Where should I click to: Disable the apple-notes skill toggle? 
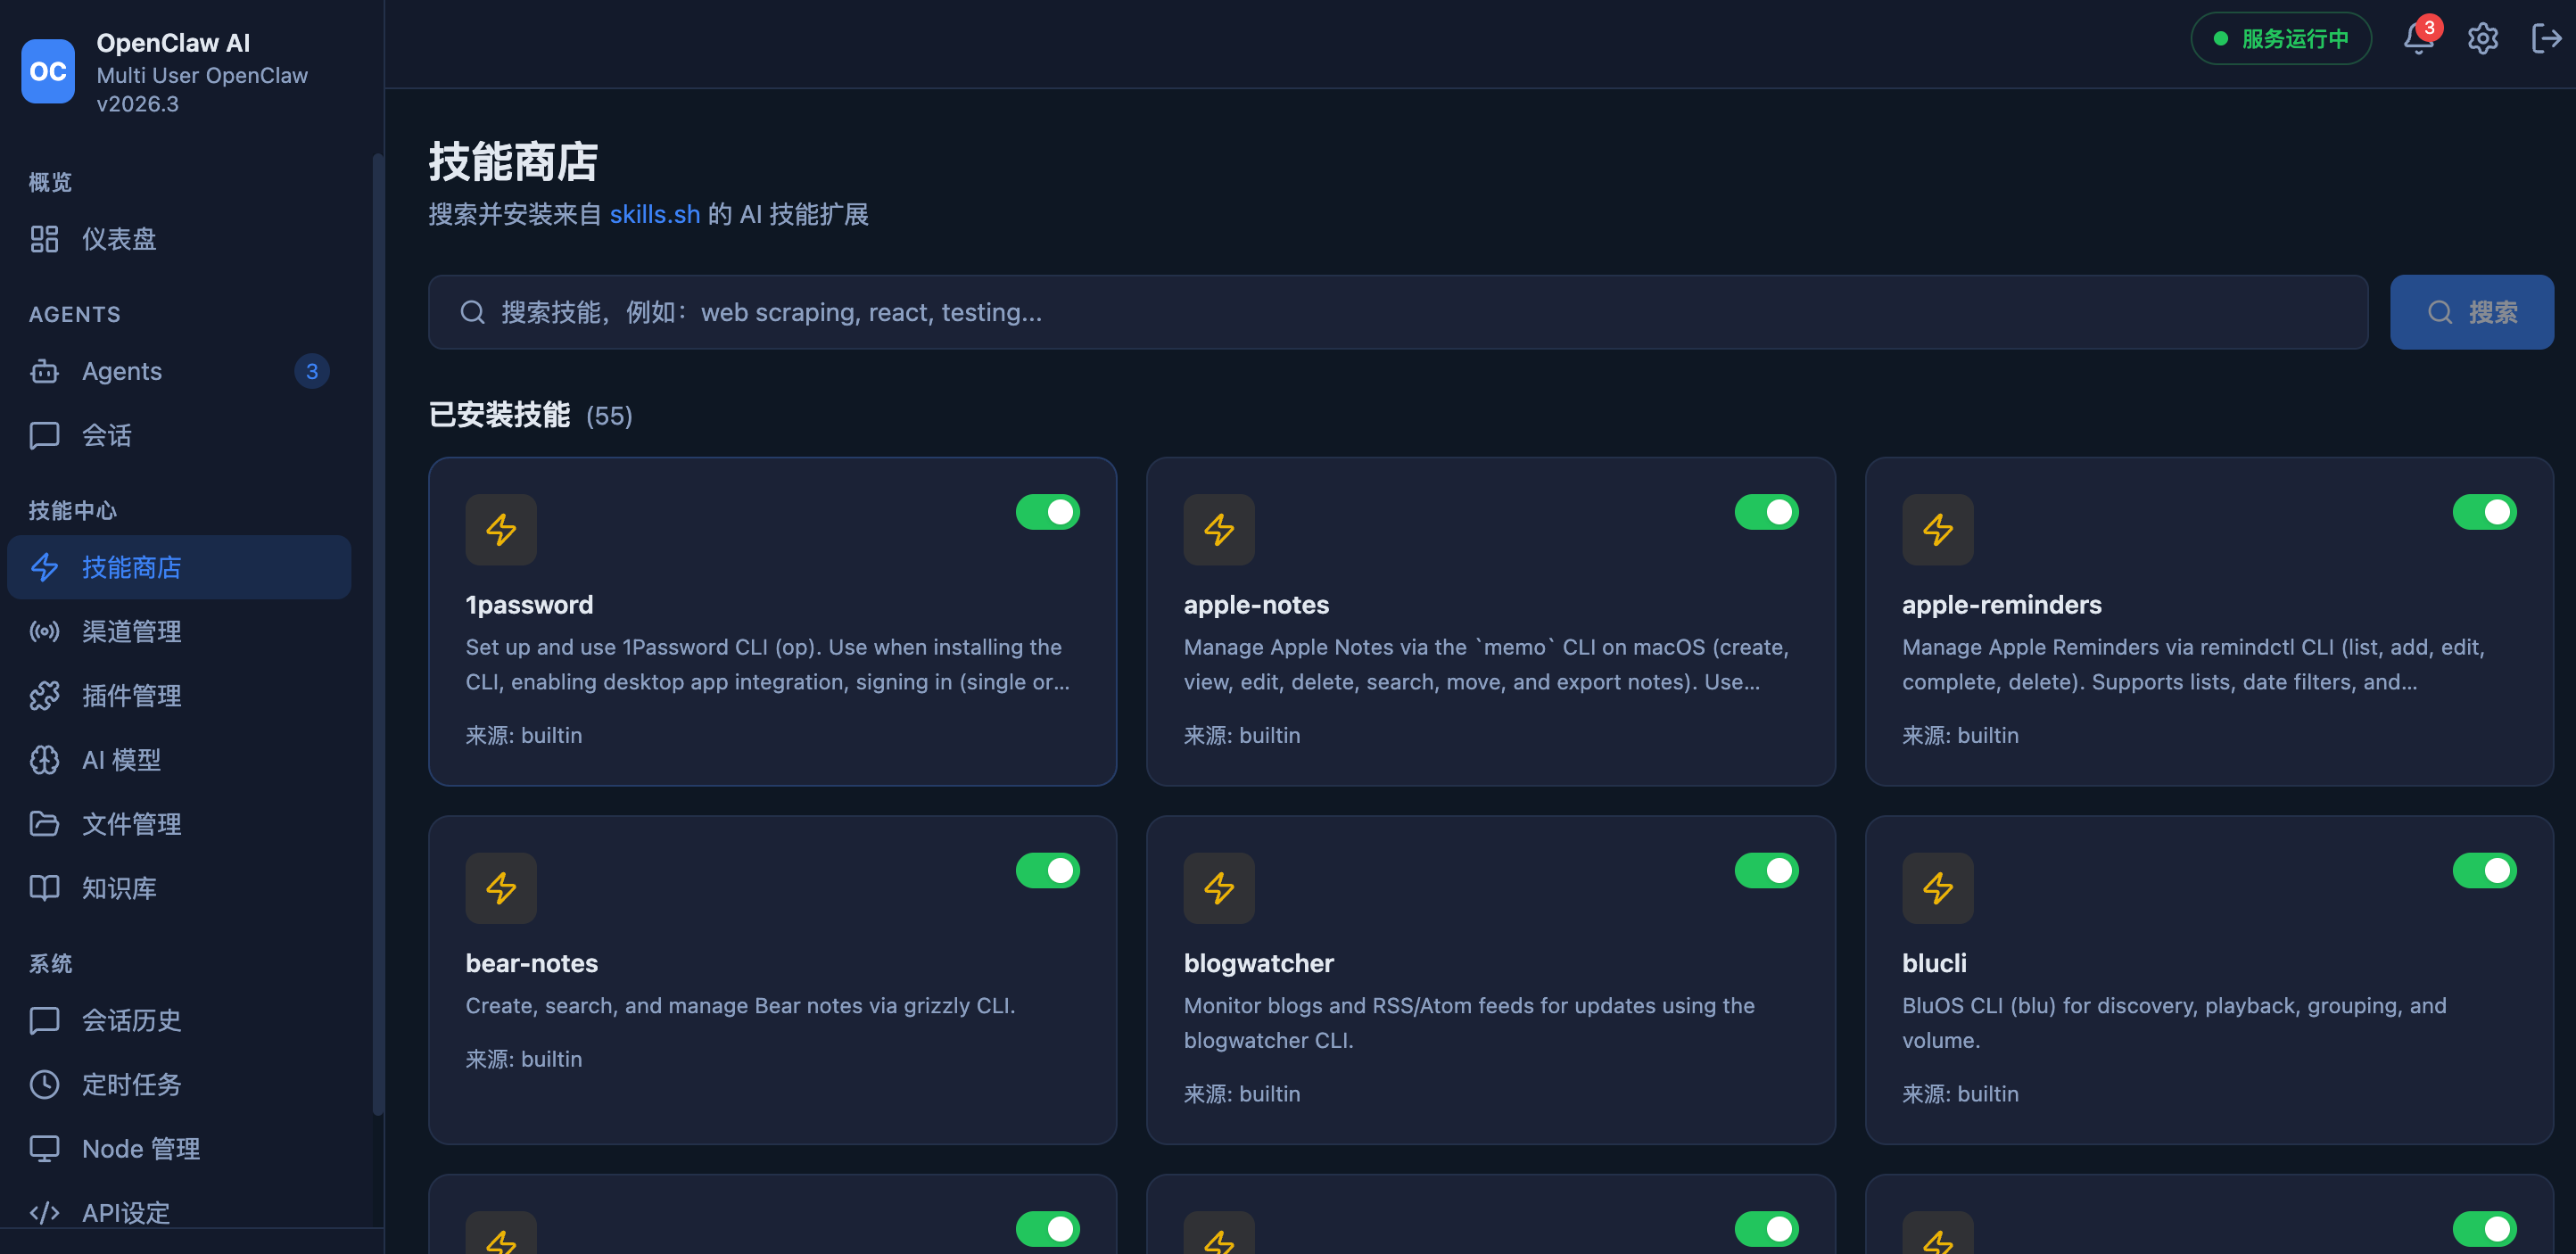pos(1766,512)
